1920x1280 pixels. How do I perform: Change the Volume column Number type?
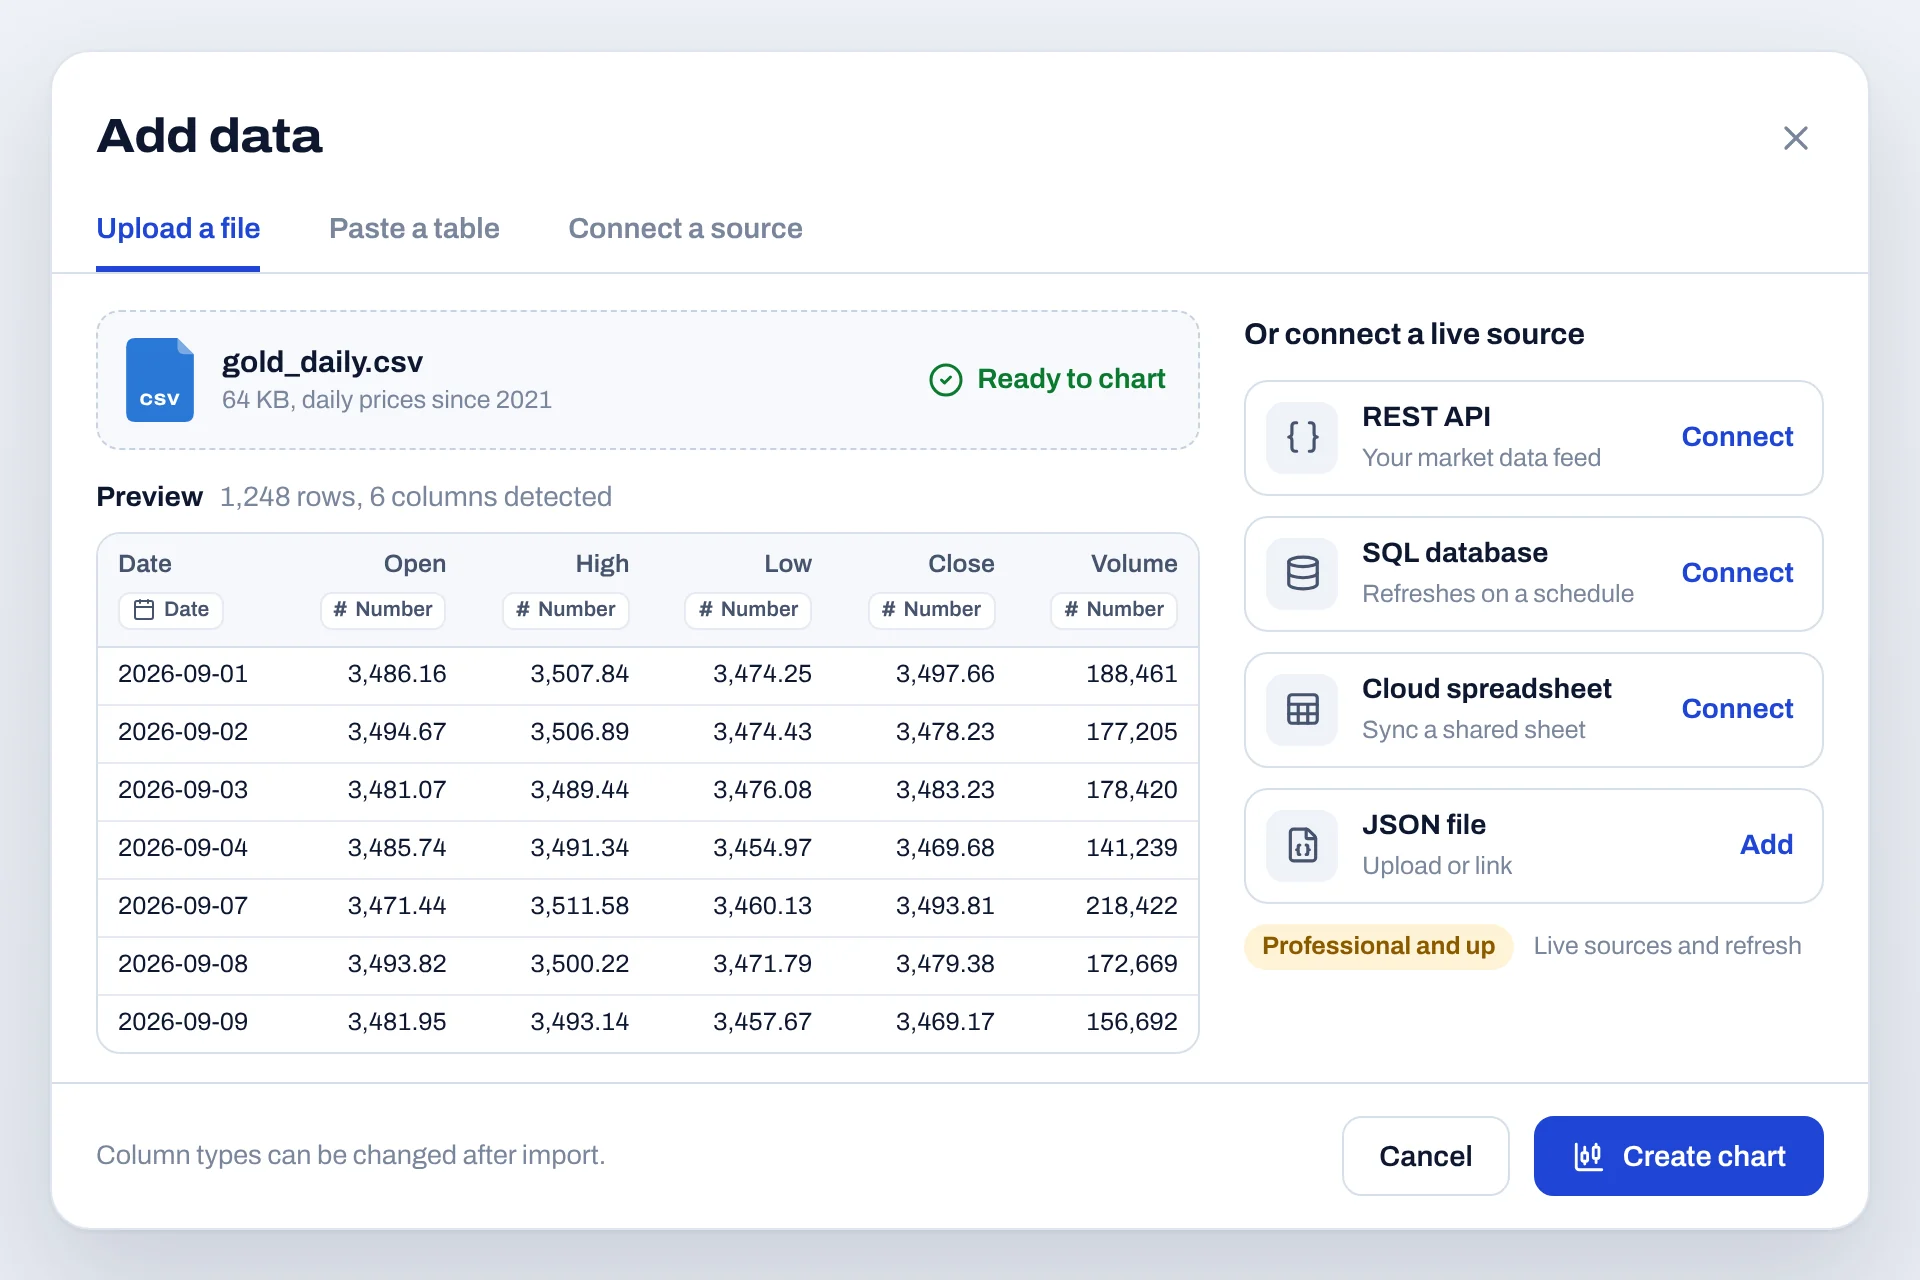(1114, 610)
